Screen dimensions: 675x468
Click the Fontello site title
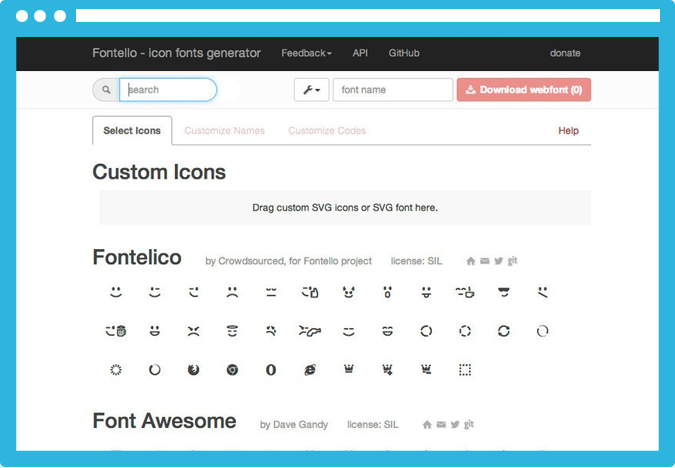176,53
